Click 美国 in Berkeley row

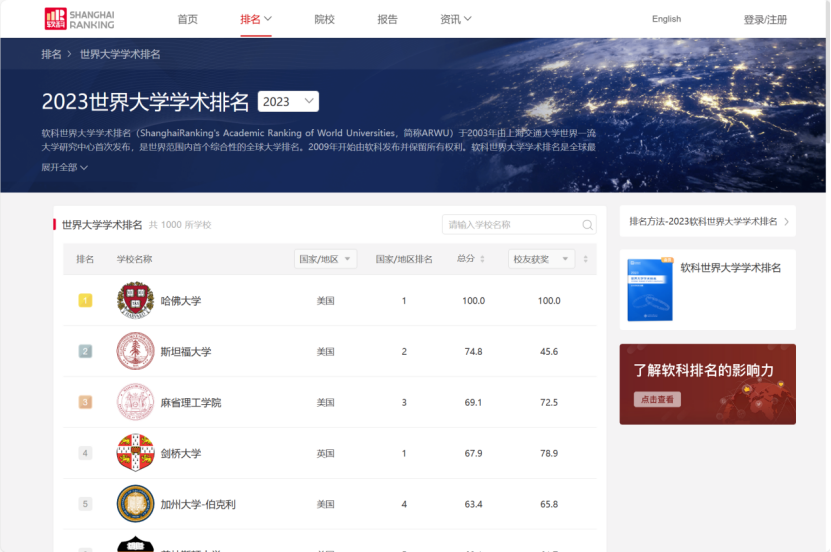click(325, 504)
